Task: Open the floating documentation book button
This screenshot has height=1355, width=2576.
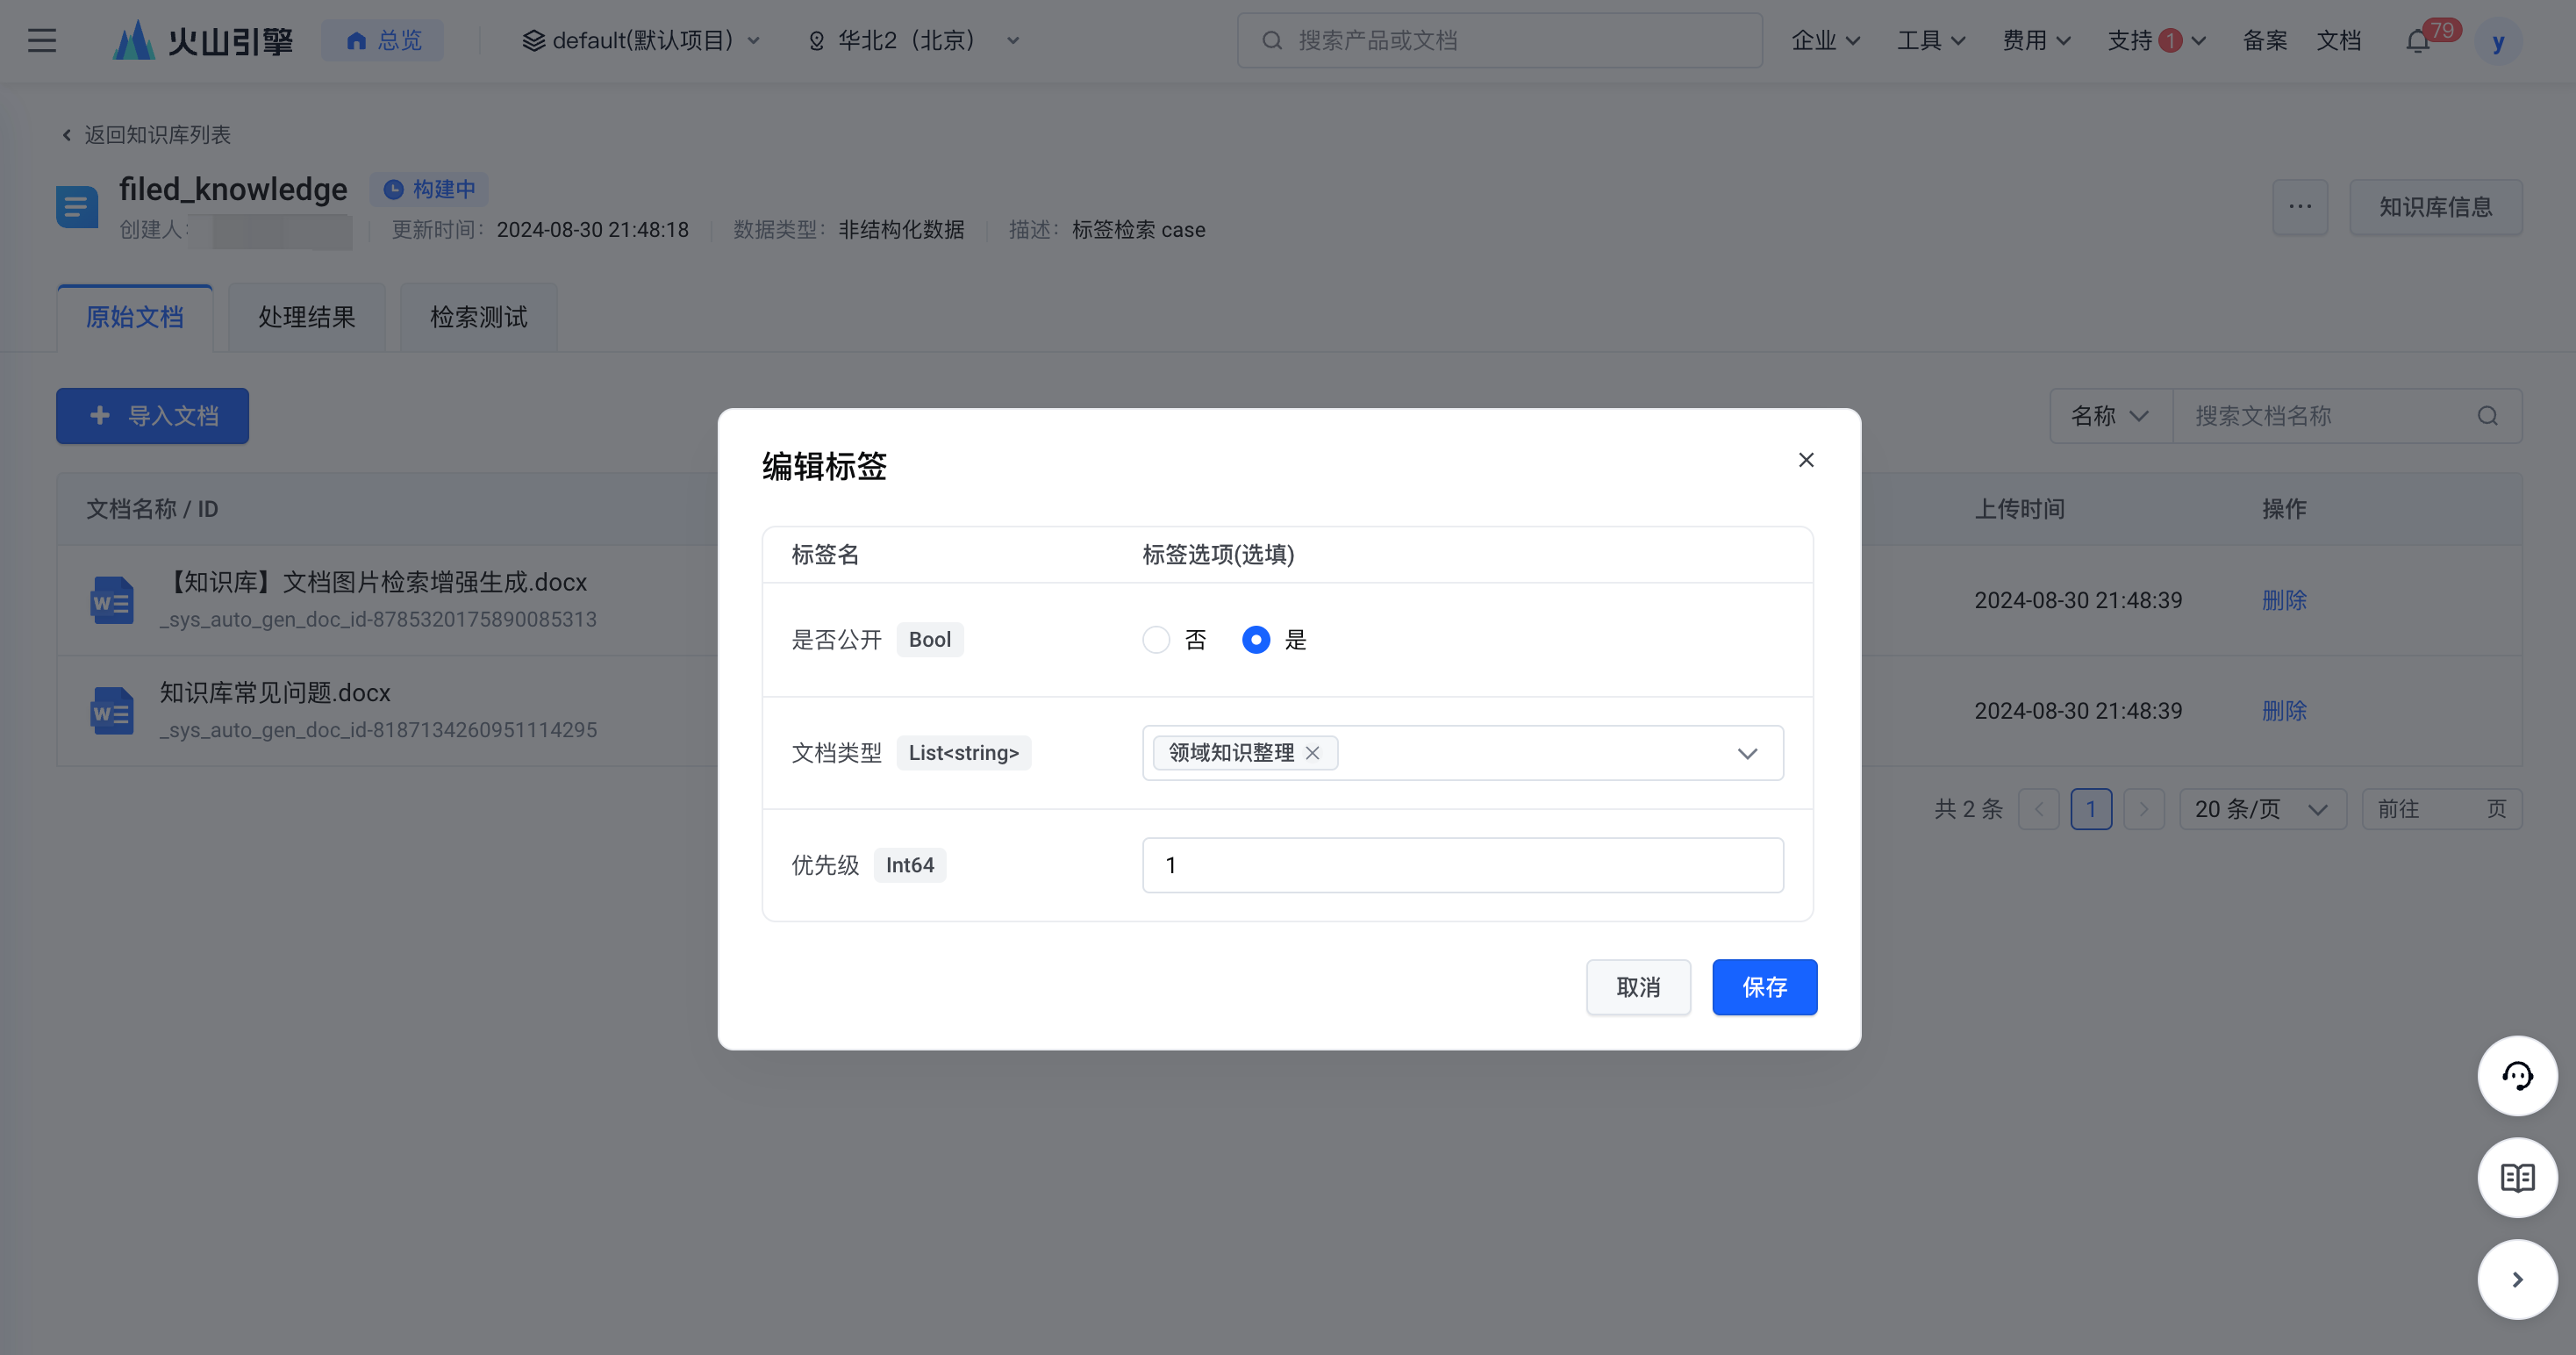Action: (x=2517, y=1178)
